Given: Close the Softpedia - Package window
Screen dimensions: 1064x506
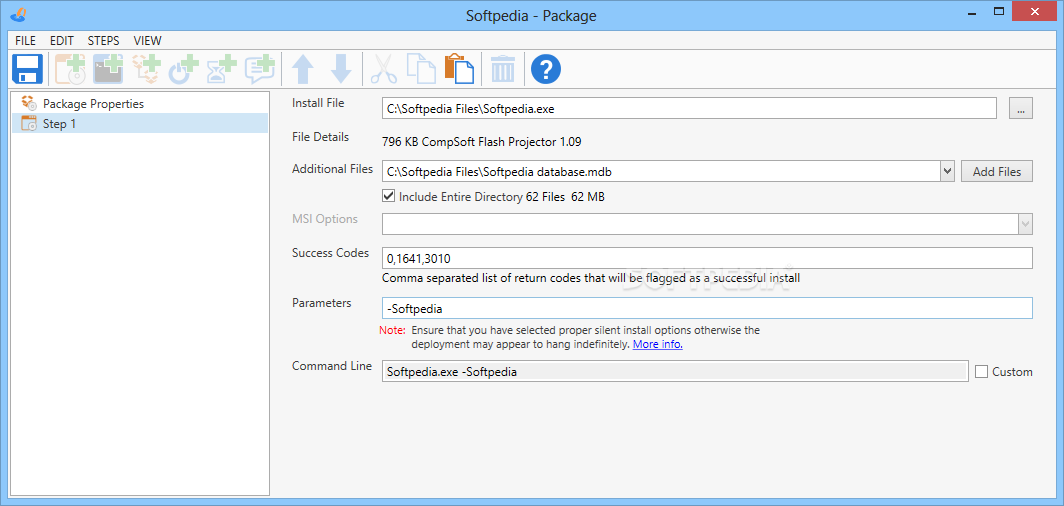Looking at the screenshot, I should coord(1036,12).
